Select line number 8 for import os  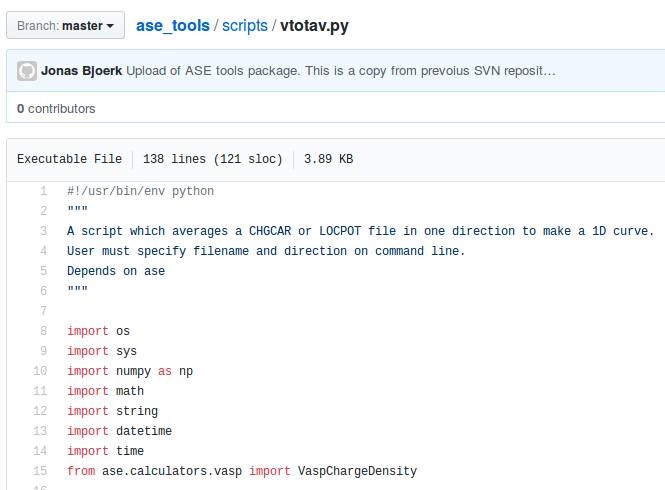pos(43,331)
